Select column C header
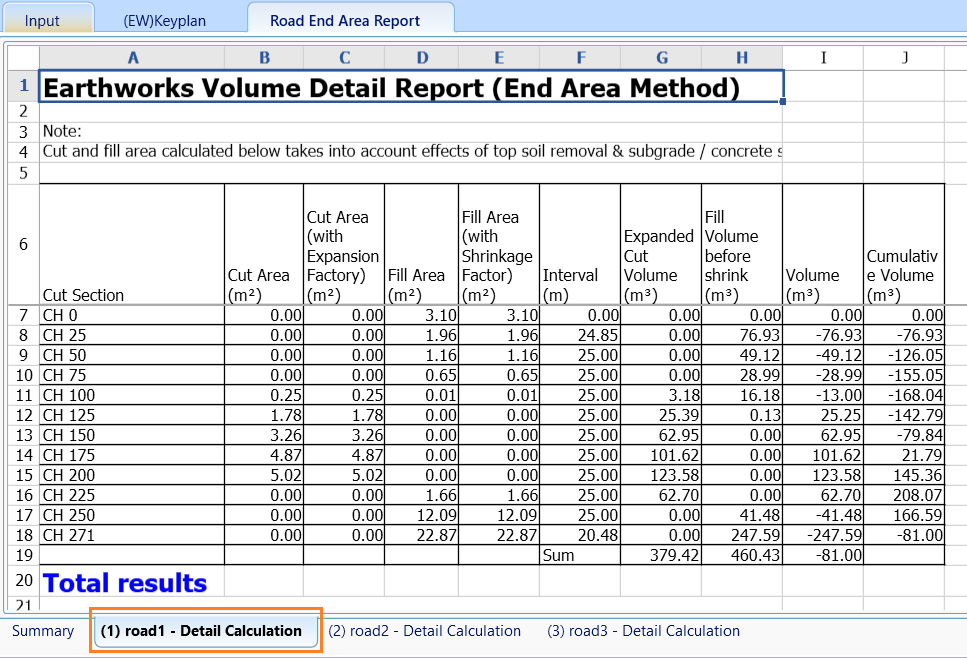Image resolution: width=967 pixels, height=658 pixels. [344, 58]
